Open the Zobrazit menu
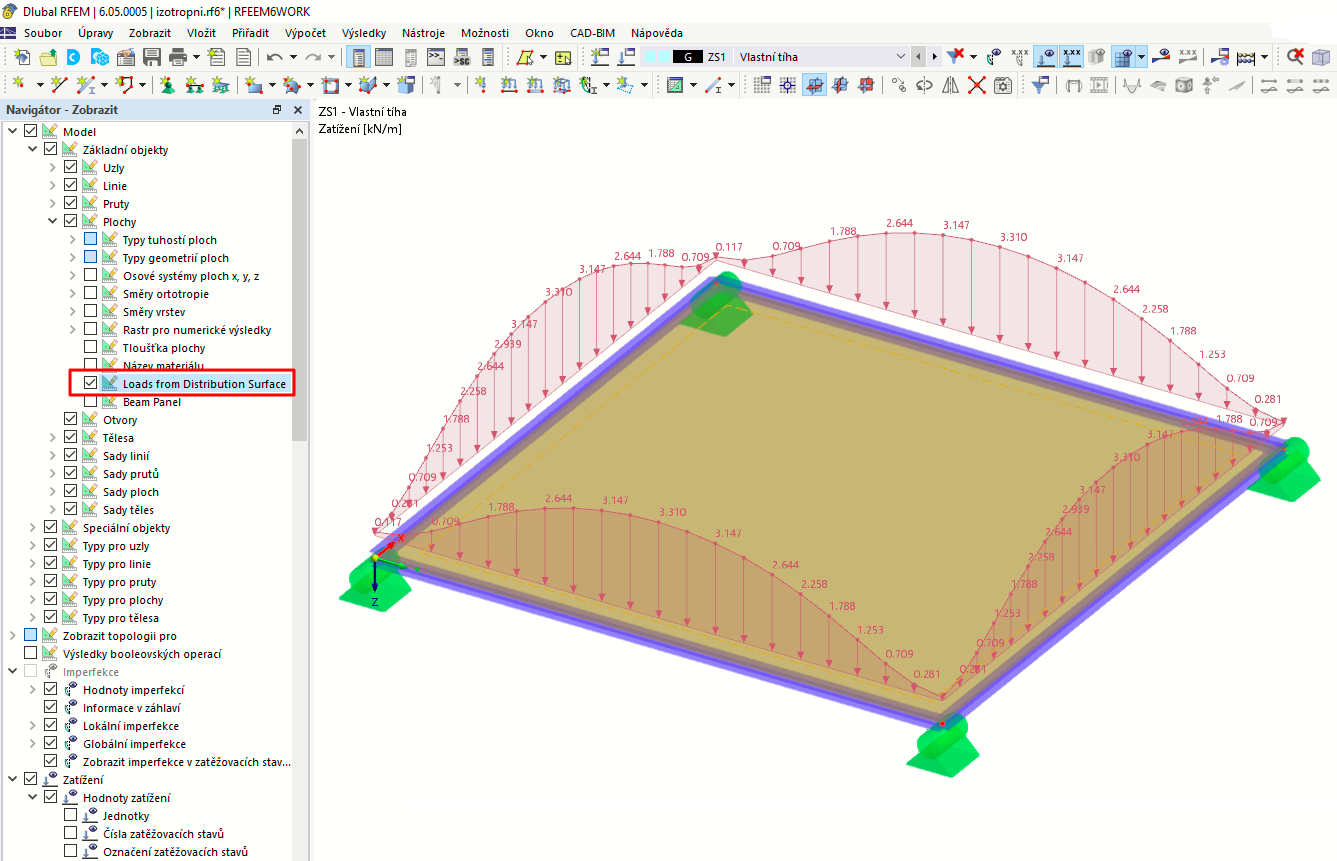Image resolution: width=1337 pixels, height=861 pixels. 150,33
